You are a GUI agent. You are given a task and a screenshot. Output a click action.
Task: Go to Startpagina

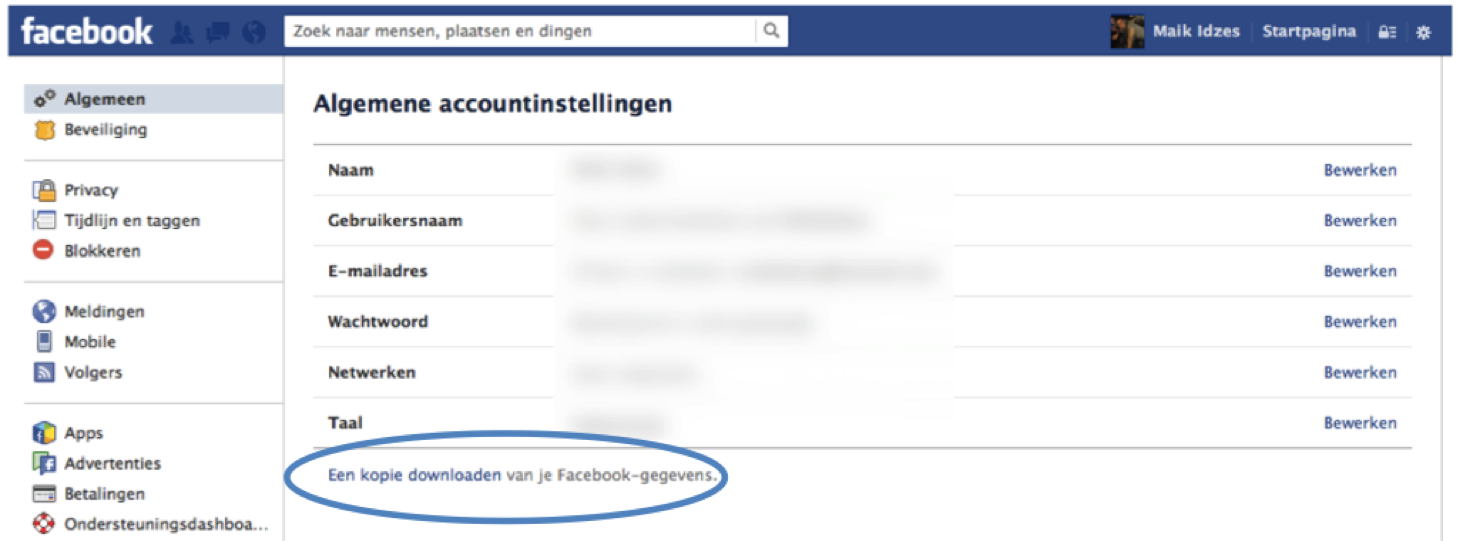click(x=1309, y=31)
